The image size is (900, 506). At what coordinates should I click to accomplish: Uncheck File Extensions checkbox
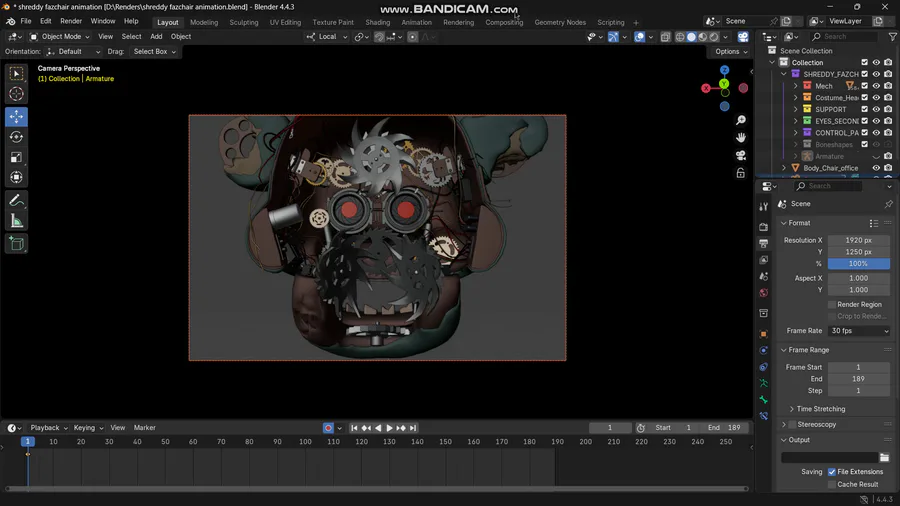point(832,472)
